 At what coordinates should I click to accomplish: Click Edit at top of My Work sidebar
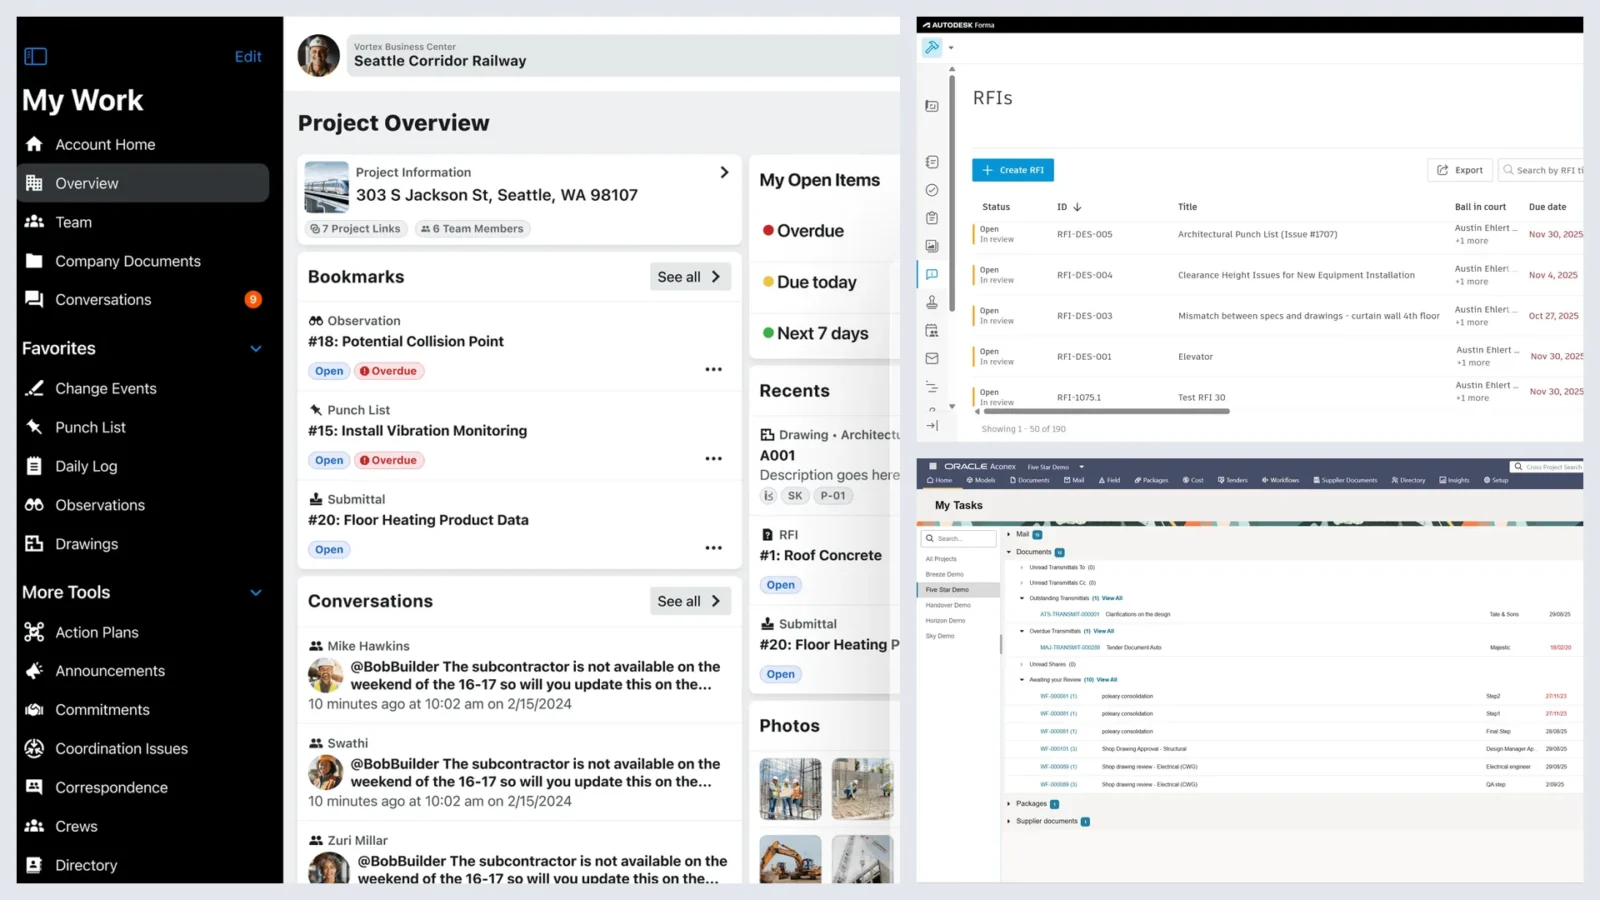pos(248,57)
